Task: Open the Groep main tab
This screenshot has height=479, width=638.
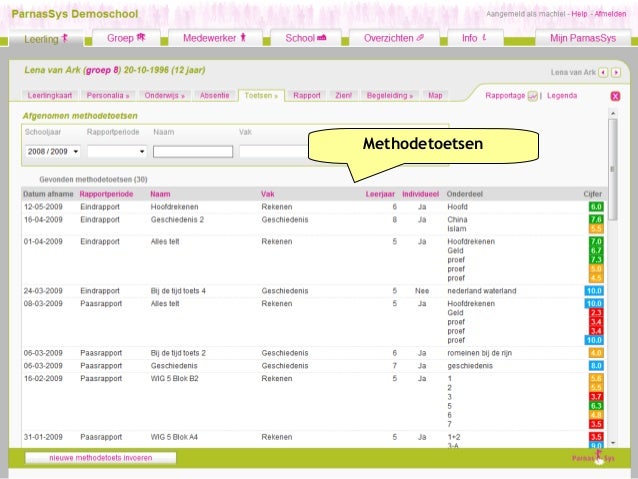Action: point(126,38)
